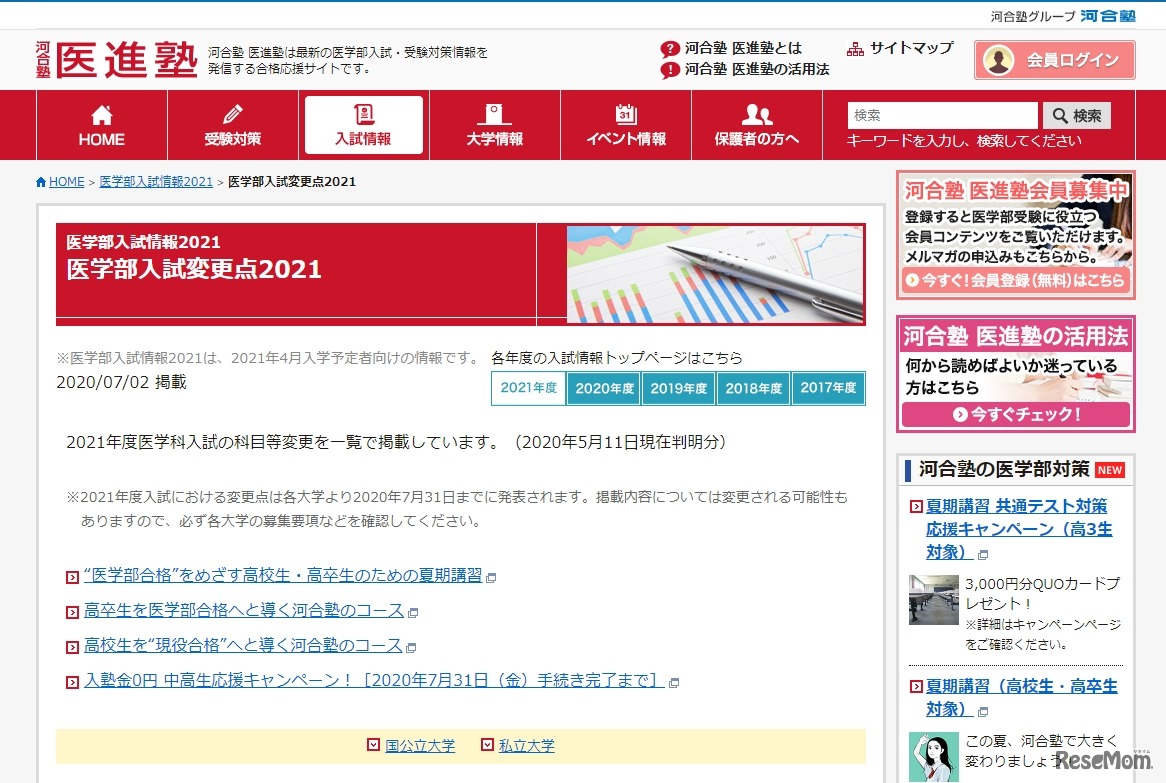
Task: Open the イベント情報 navigation tab
Action: [625, 125]
